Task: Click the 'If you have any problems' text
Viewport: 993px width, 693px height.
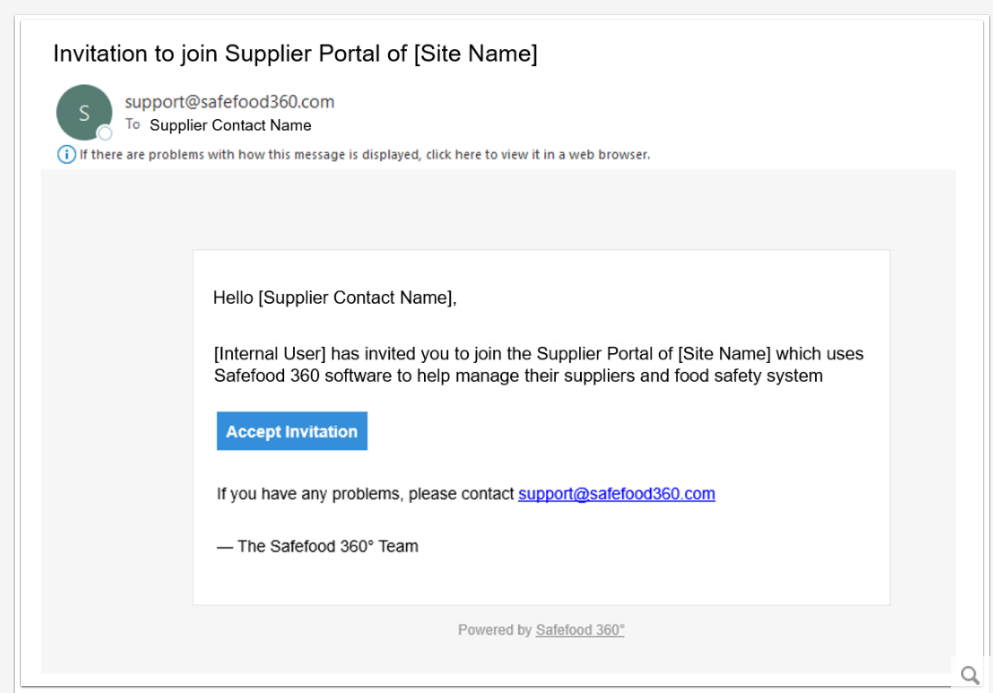Action: point(365,494)
